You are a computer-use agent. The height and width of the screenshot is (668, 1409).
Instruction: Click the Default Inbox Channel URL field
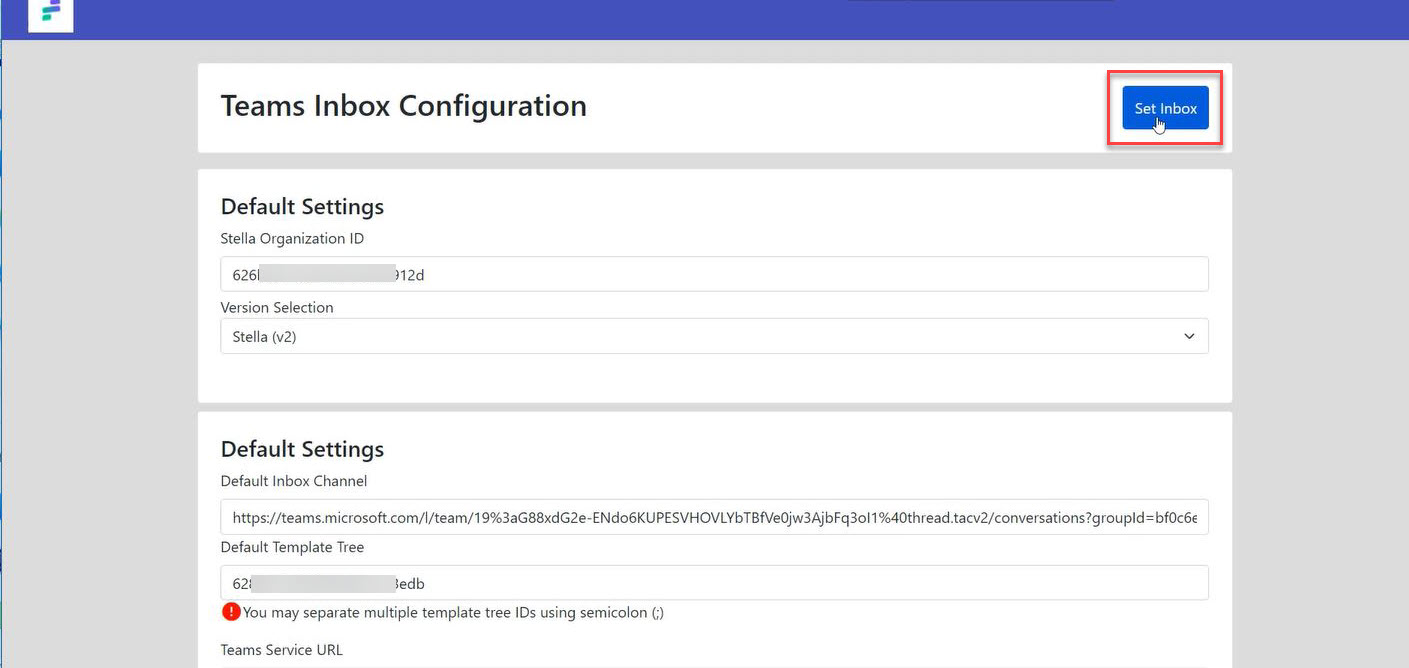[714, 517]
